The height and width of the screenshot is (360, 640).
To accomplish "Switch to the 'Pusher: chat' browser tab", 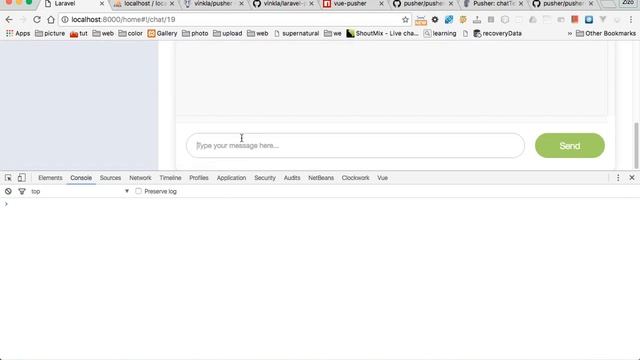I will pos(493,4).
